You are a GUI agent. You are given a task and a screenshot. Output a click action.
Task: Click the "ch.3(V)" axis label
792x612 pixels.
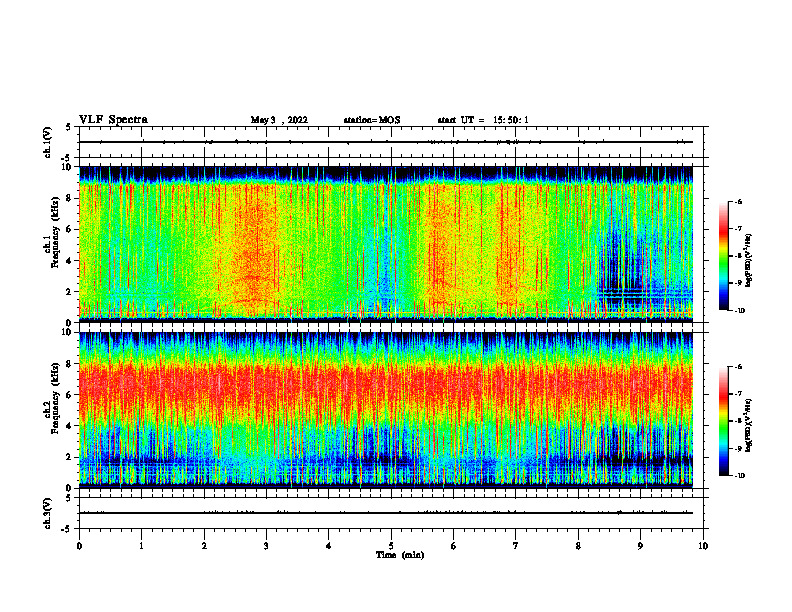click(48, 513)
